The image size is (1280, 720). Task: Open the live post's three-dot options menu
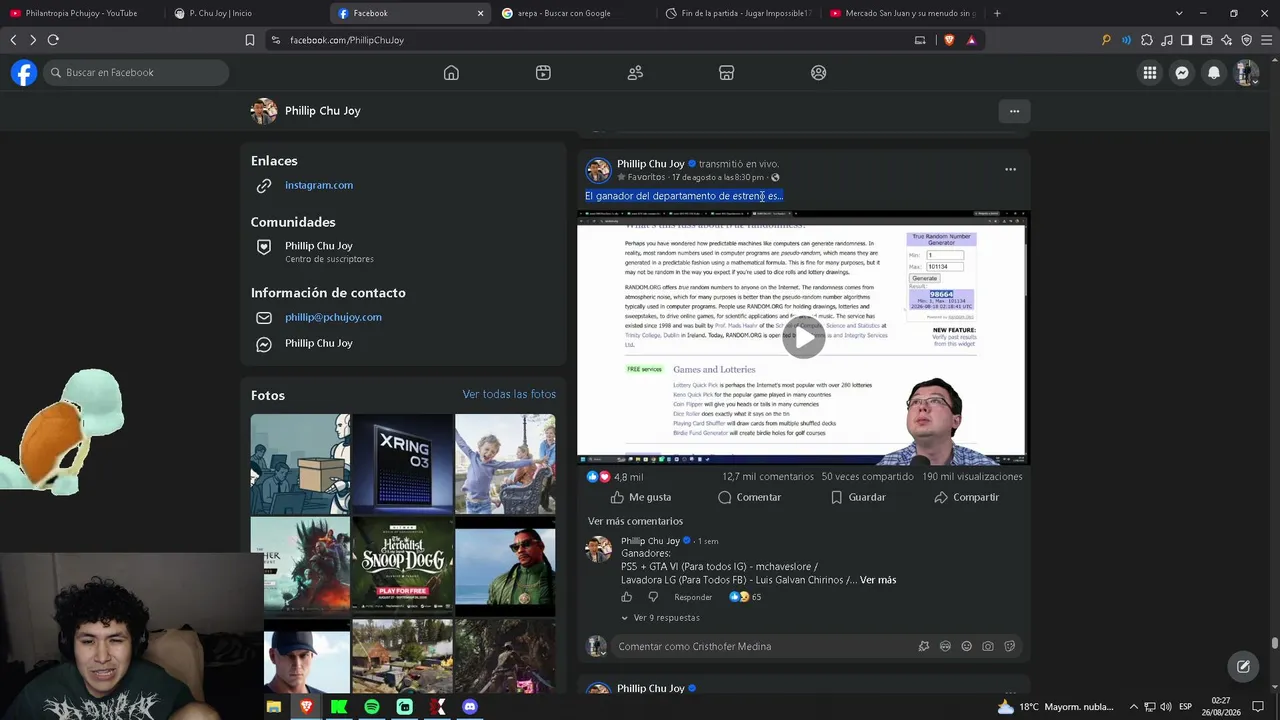[1010, 170]
